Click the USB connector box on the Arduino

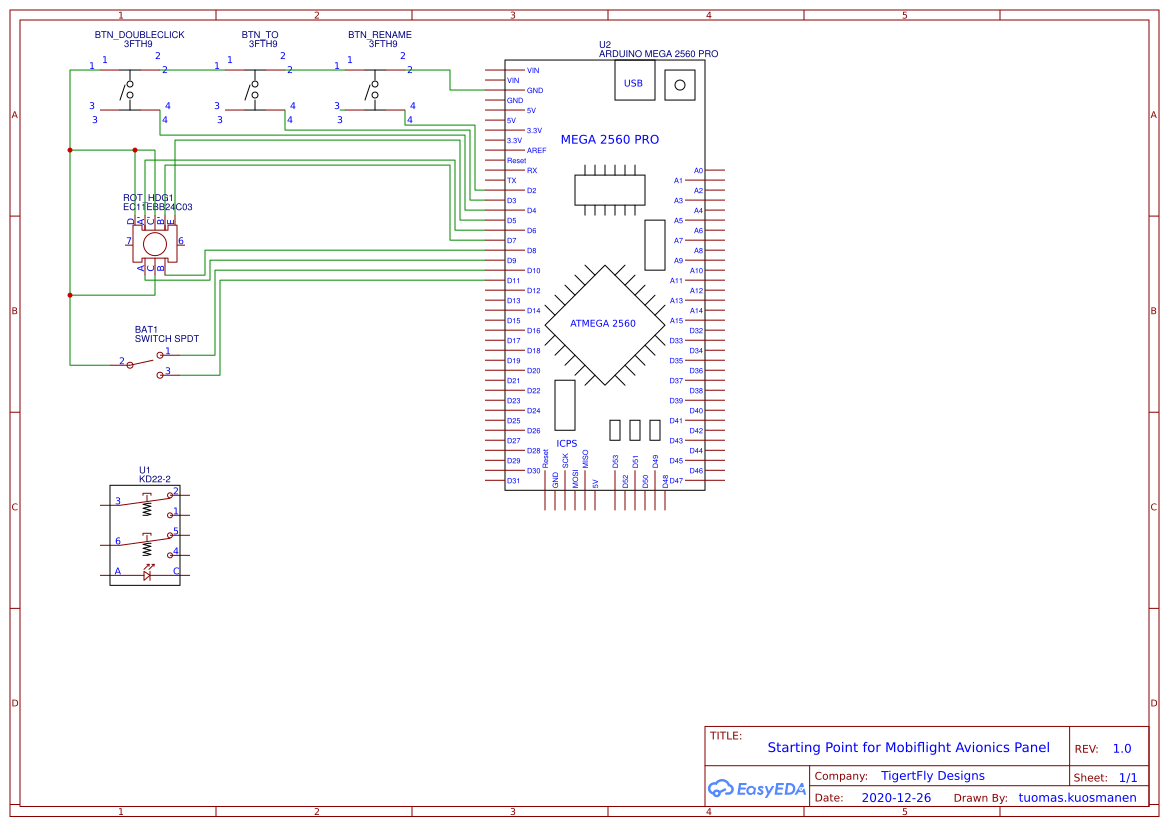634,81
